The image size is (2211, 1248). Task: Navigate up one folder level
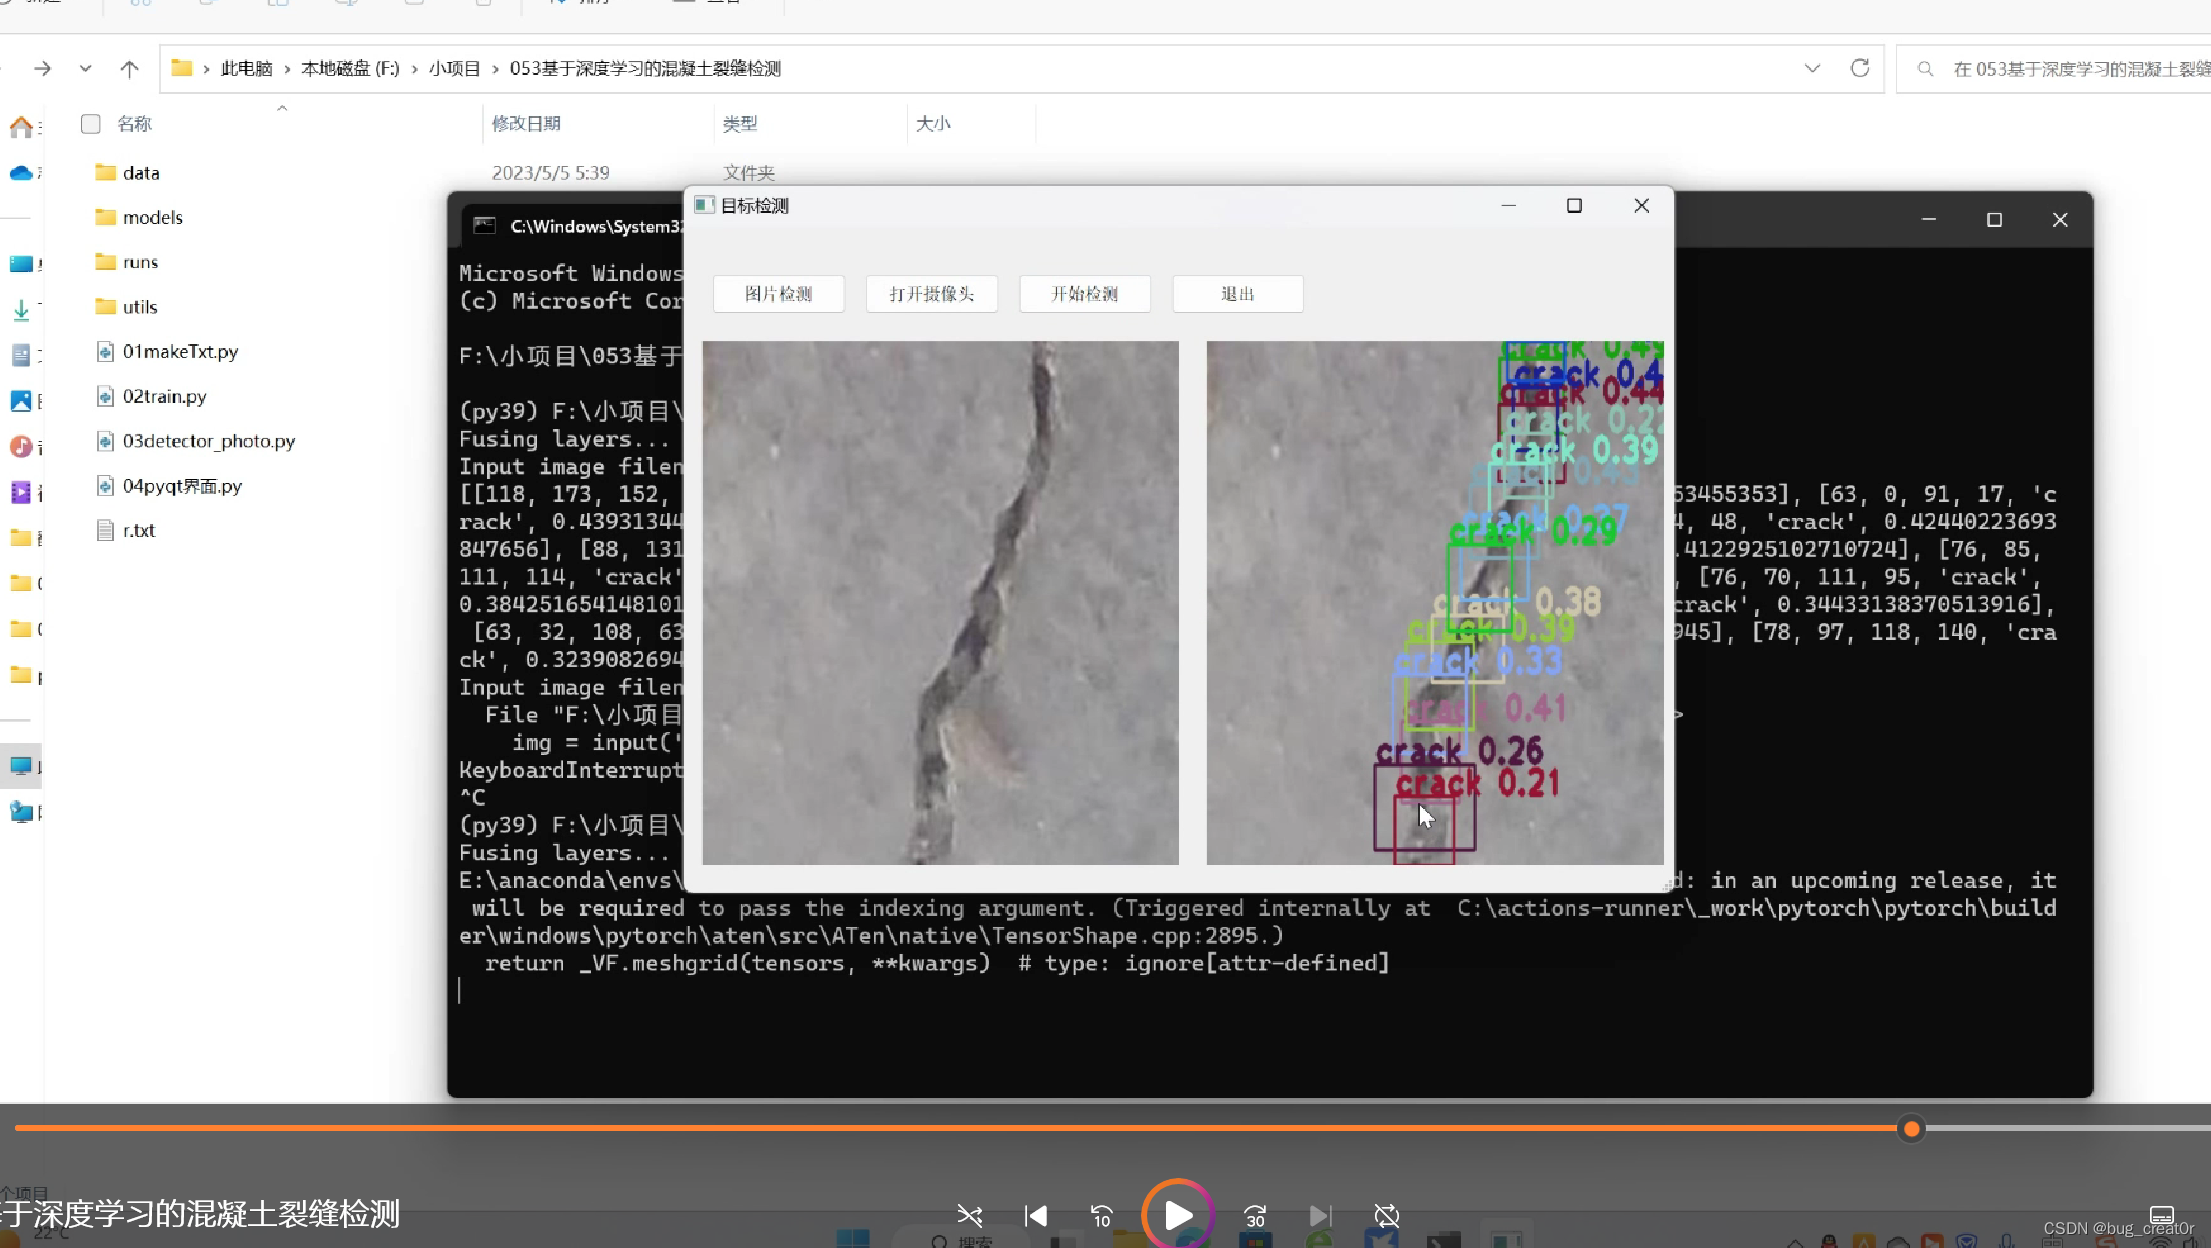129,68
